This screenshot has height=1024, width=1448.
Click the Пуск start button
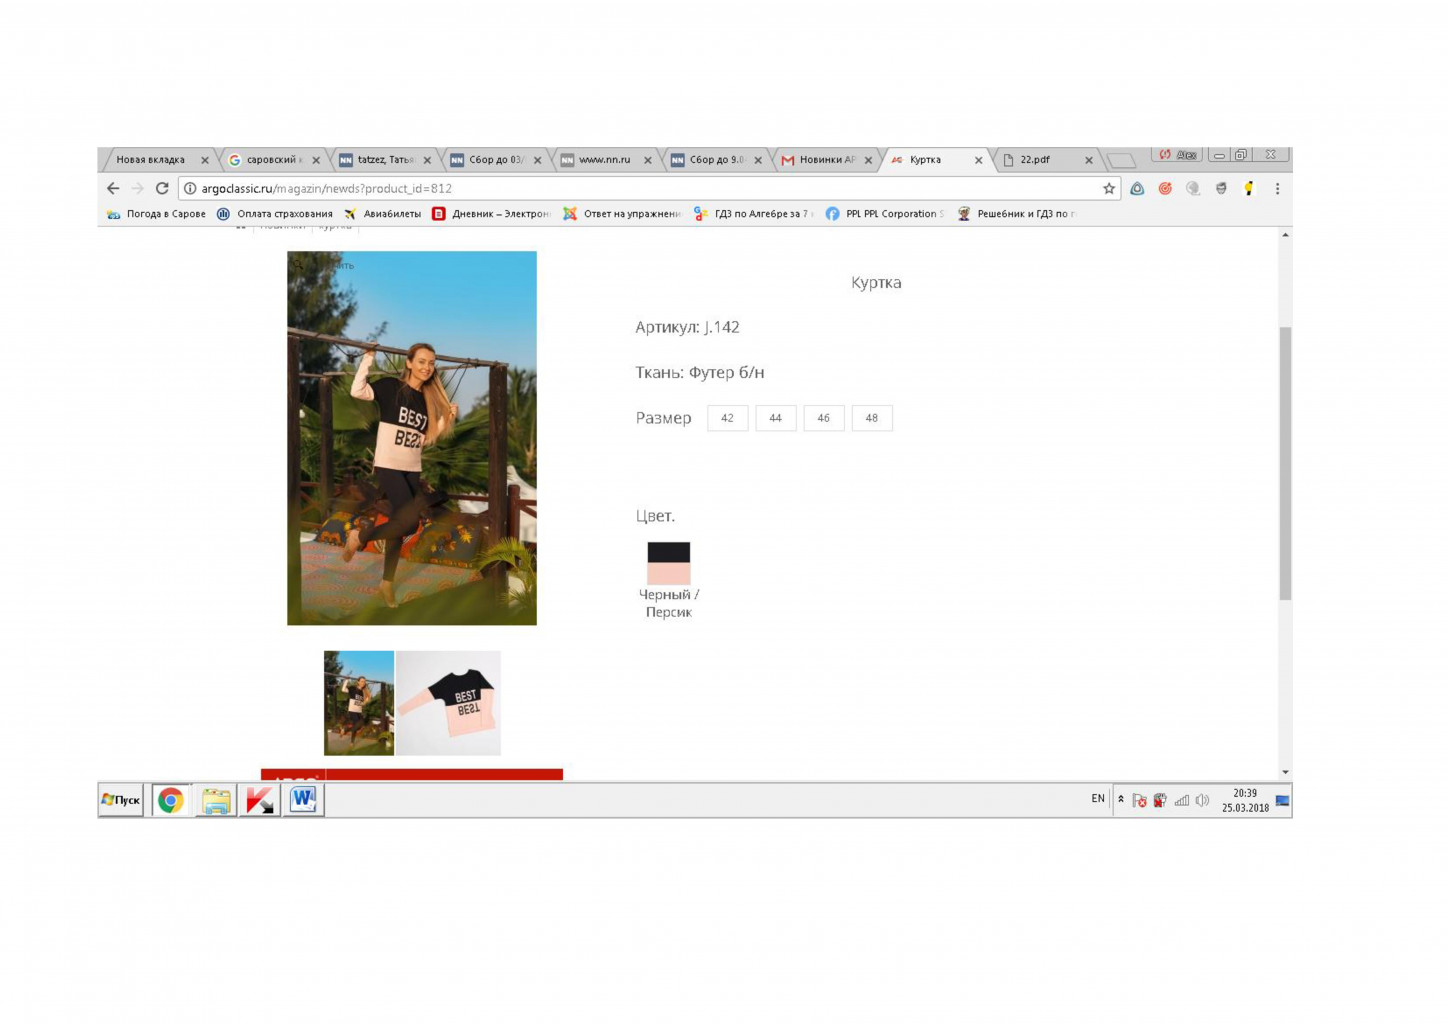pos(121,800)
